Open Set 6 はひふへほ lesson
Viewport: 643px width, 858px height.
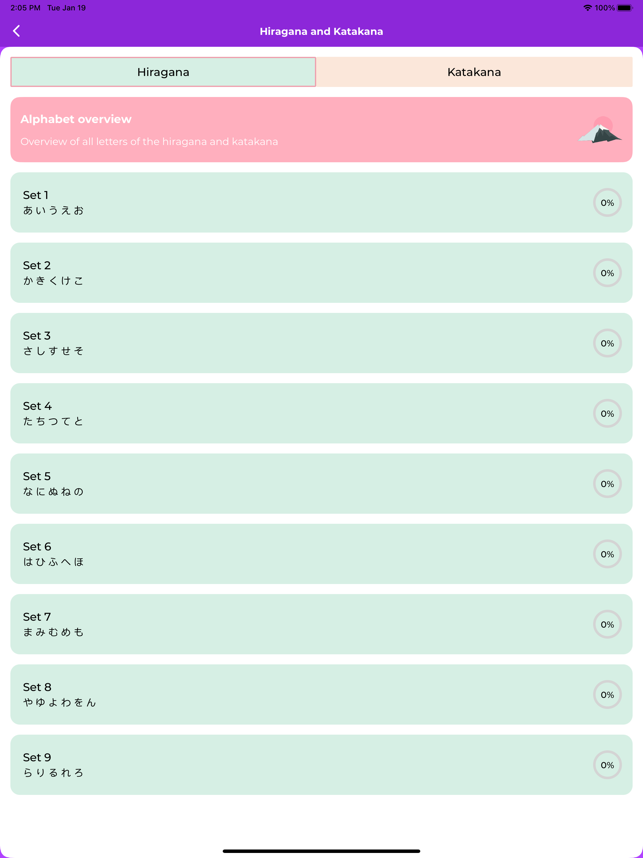click(x=321, y=554)
